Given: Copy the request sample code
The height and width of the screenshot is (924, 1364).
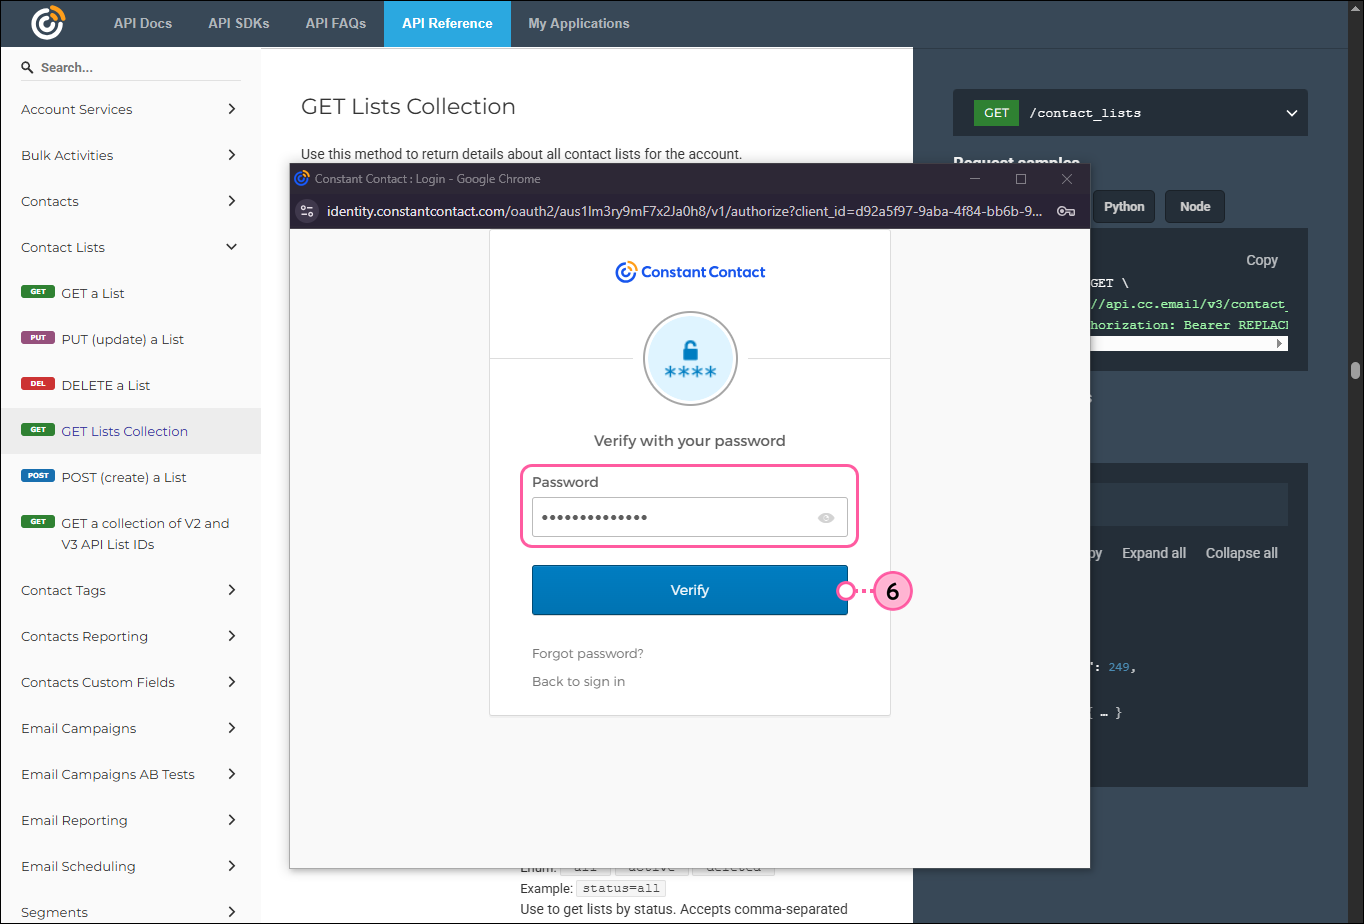Looking at the screenshot, I should click(1262, 260).
